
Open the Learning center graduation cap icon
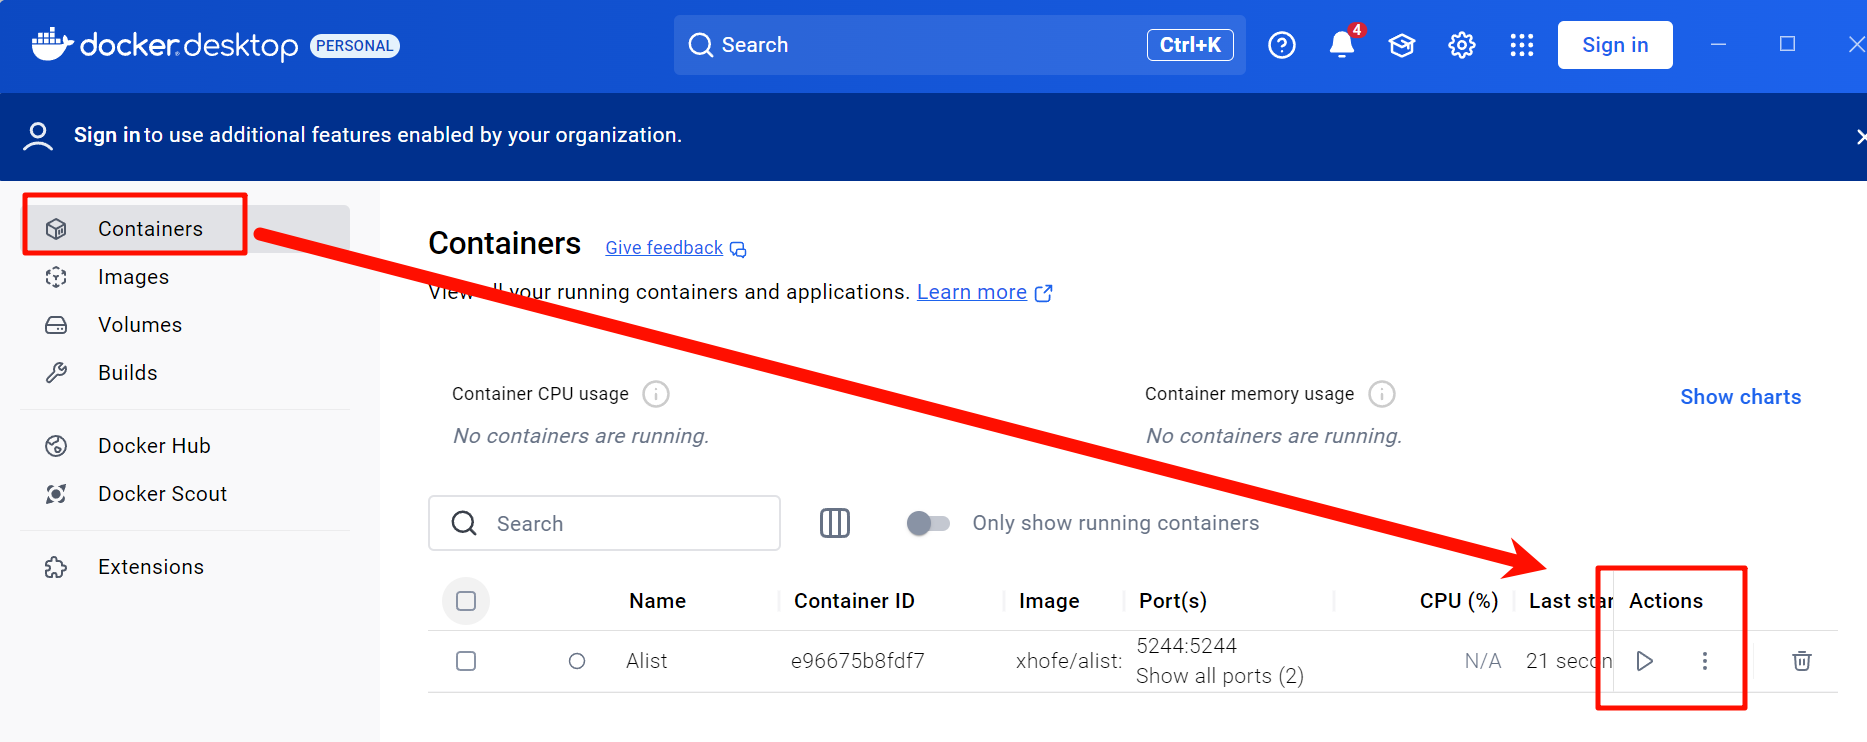1402,45
